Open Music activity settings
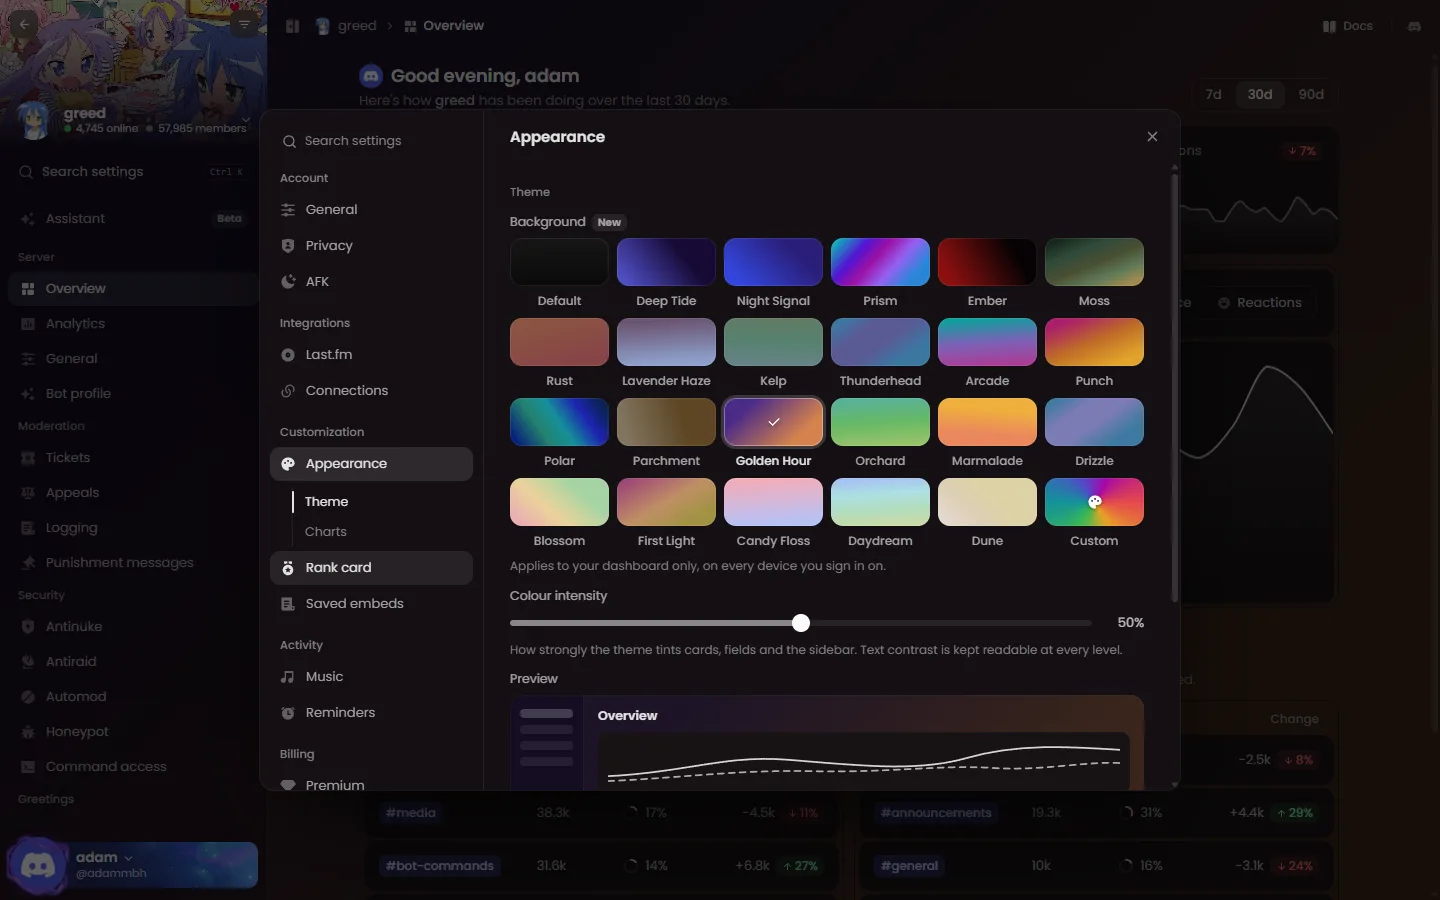Screen dimensions: 1440x900 371,677
